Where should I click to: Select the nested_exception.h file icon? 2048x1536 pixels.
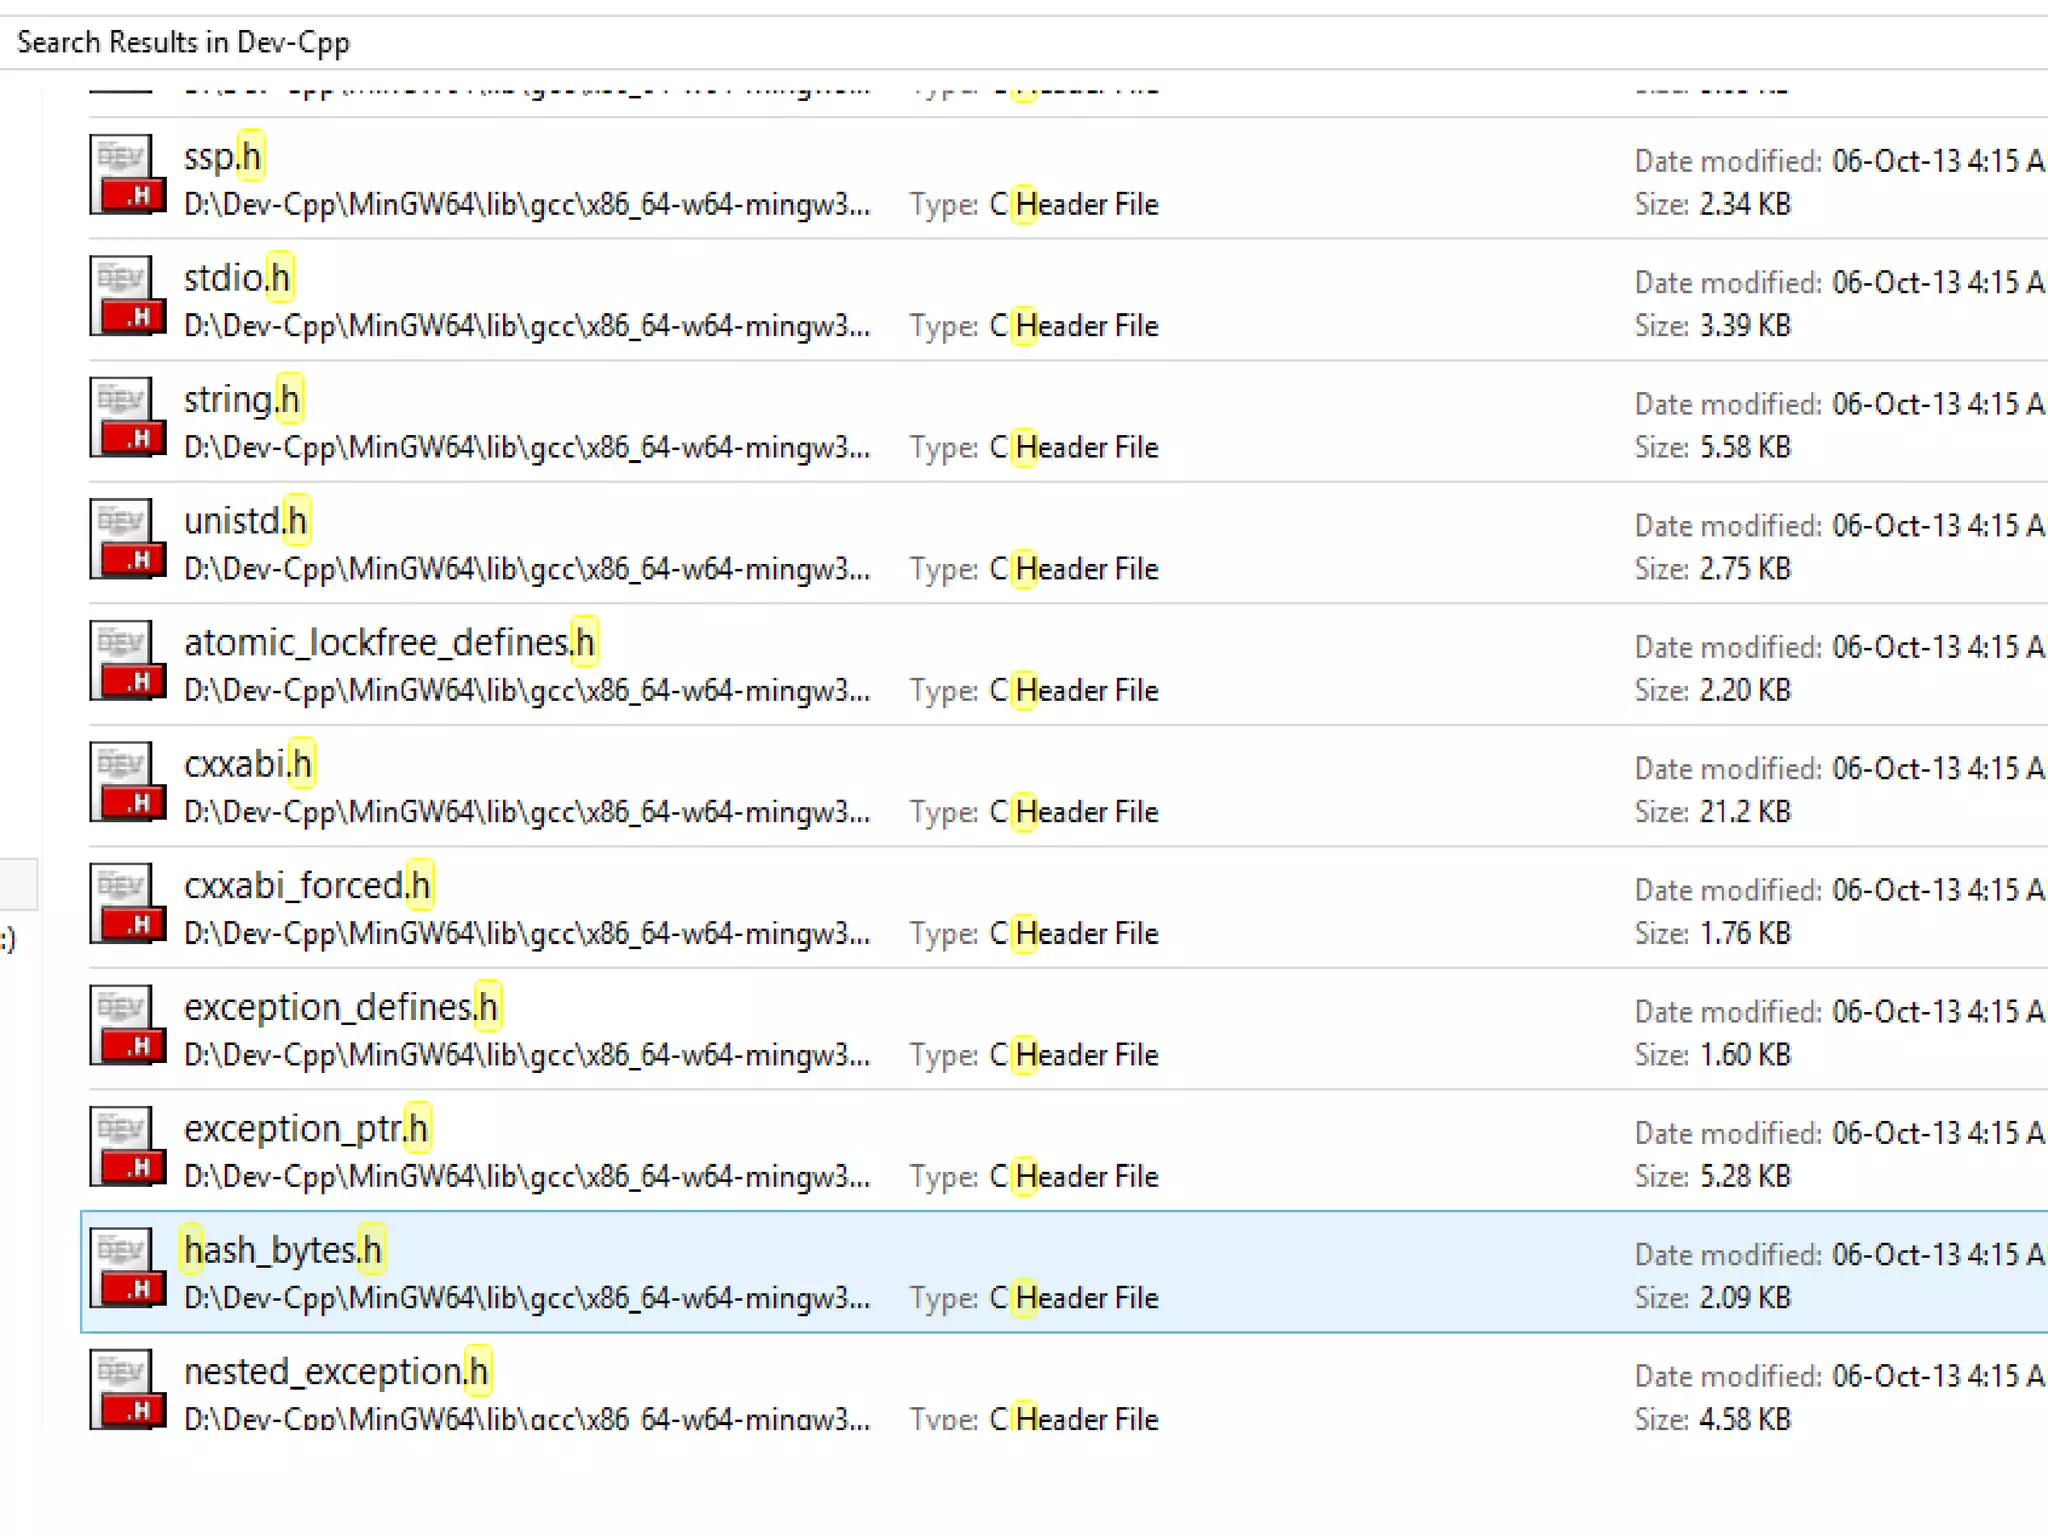[x=127, y=1390]
